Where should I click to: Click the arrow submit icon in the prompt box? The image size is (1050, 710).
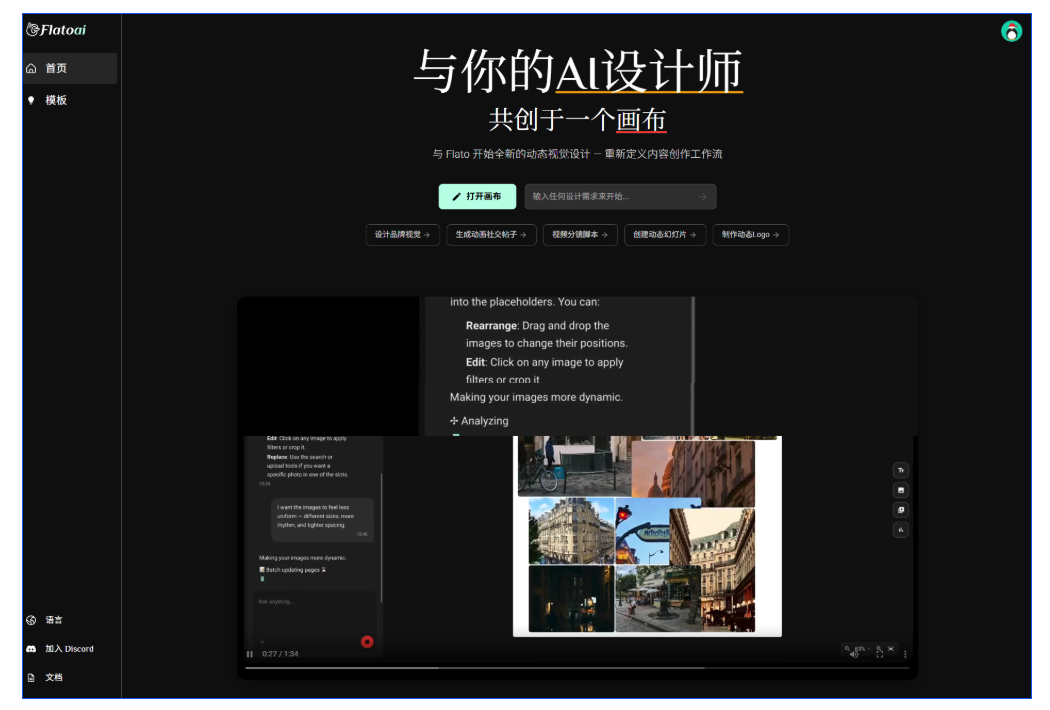(x=703, y=197)
